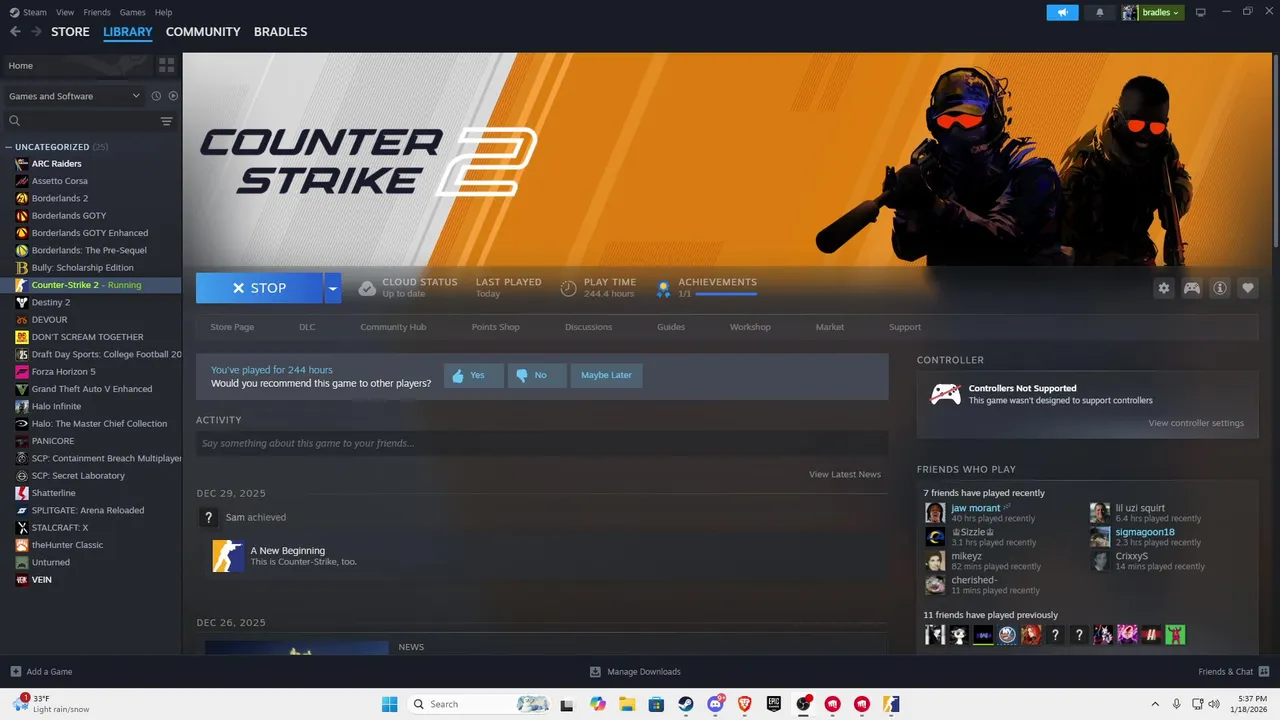The height and width of the screenshot is (720, 1280).
Task: Switch to the COMMUNITY tab
Action: 203,32
